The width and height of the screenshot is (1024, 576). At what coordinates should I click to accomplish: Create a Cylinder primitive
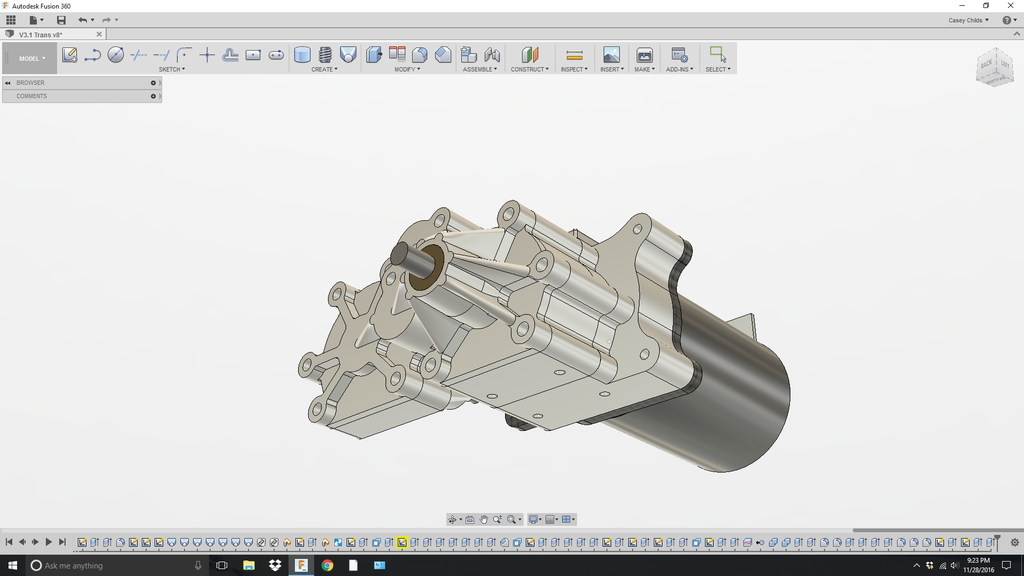coord(302,55)
